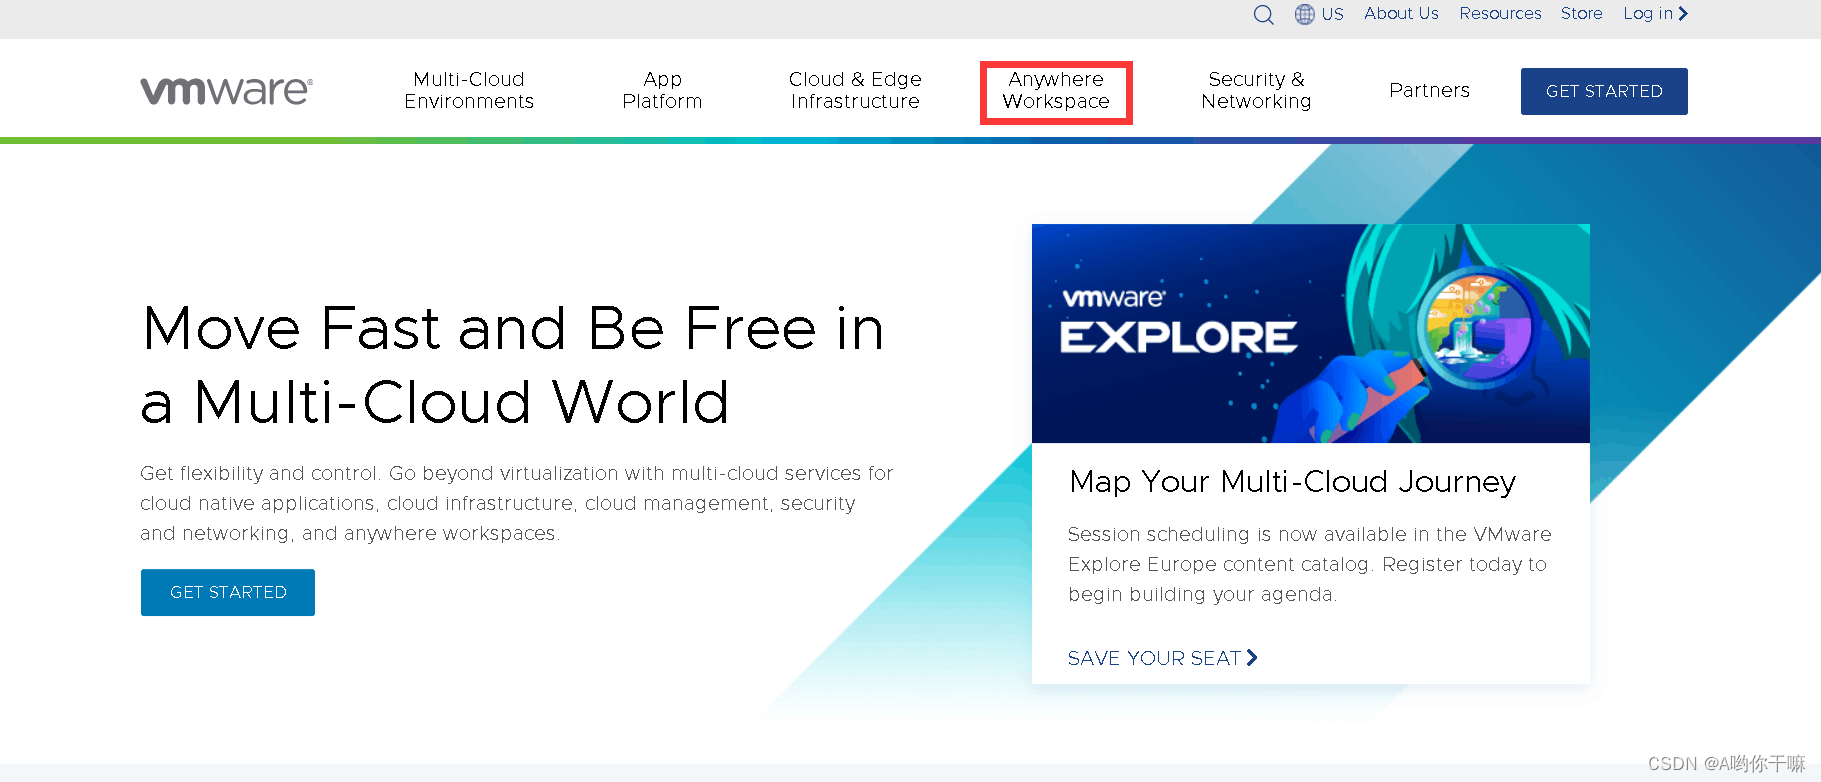This screenshot has width=1821, height=782.
Task: Click the hero GET STARTED button
Action: point(228,592)
